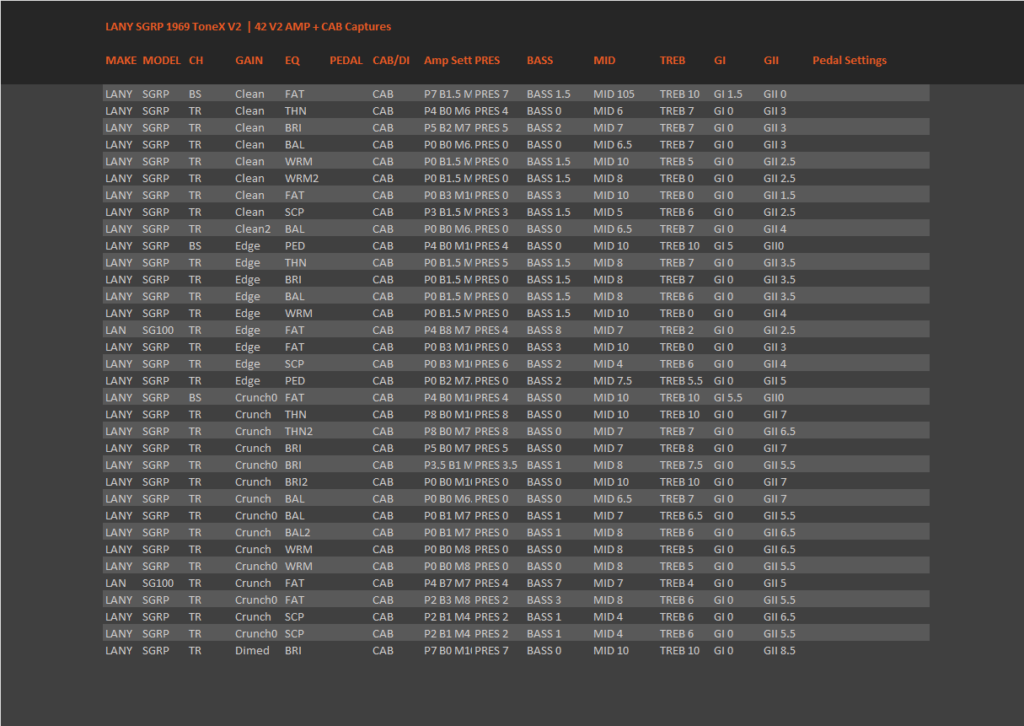1024x726 pixels.
Task: Click the 'BAL2' EQ cell
Action: tap(297, 533)
